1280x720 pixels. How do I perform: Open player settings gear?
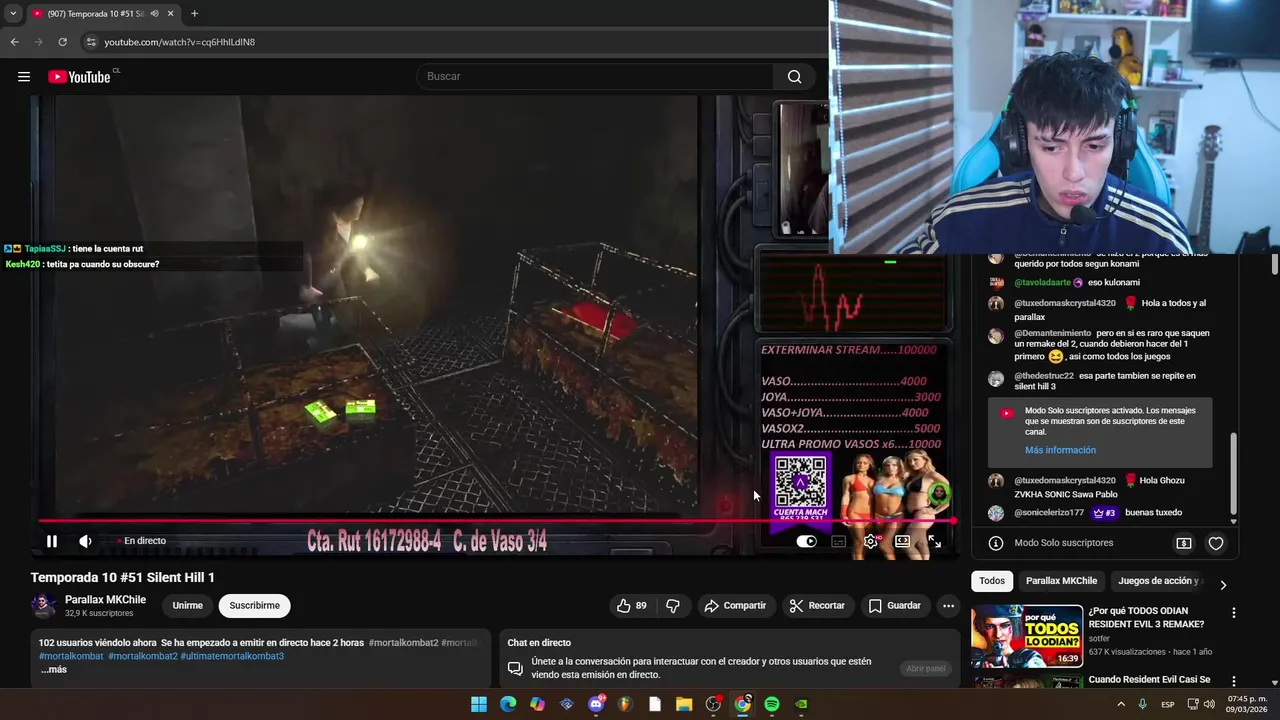pyautogui.click(x=871, y=541)
